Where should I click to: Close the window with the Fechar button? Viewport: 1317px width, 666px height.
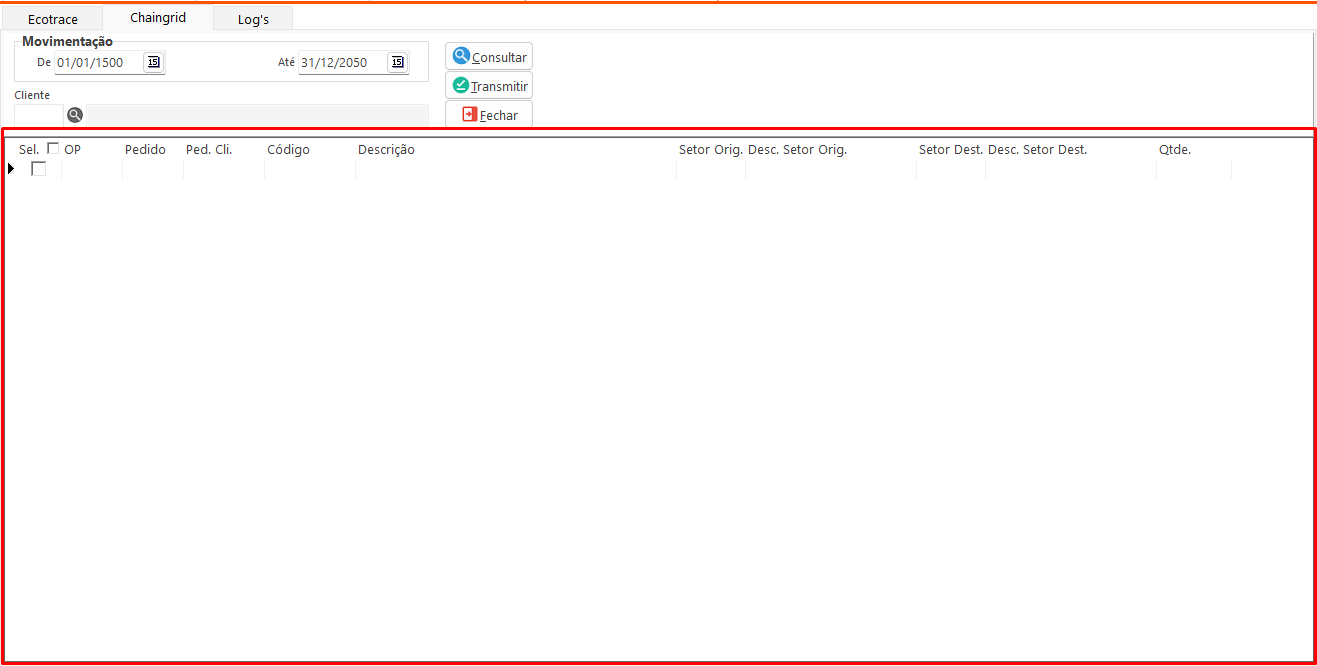tap(489, 115)
